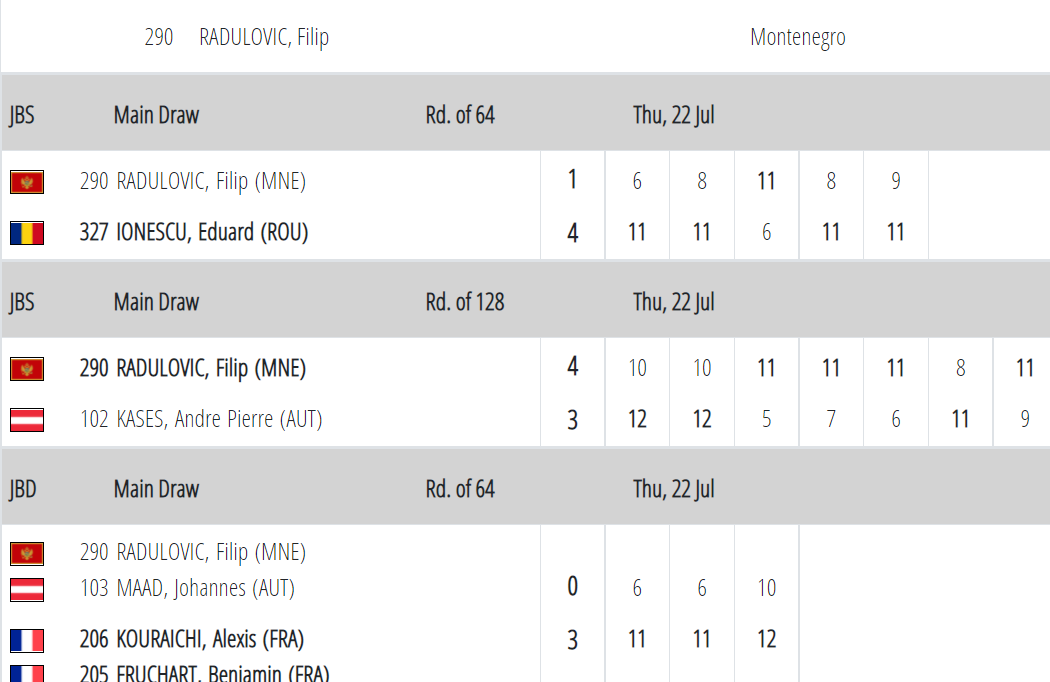The height and width of the screenshot is (682, 1050).
Task: Open the KASES, Andre Pierre (AUT) link
Action: [x=201, y=420]
